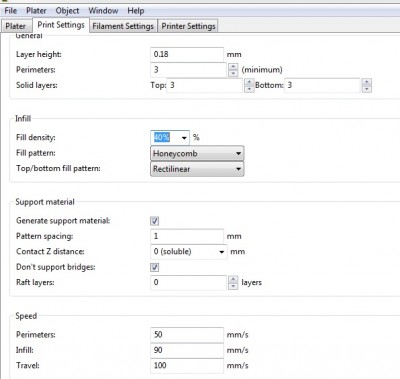Image resolution: width=400 pixels, height=379 pixels.
Task: Switch to Filament Settings tab
Action: pos(123,26)
